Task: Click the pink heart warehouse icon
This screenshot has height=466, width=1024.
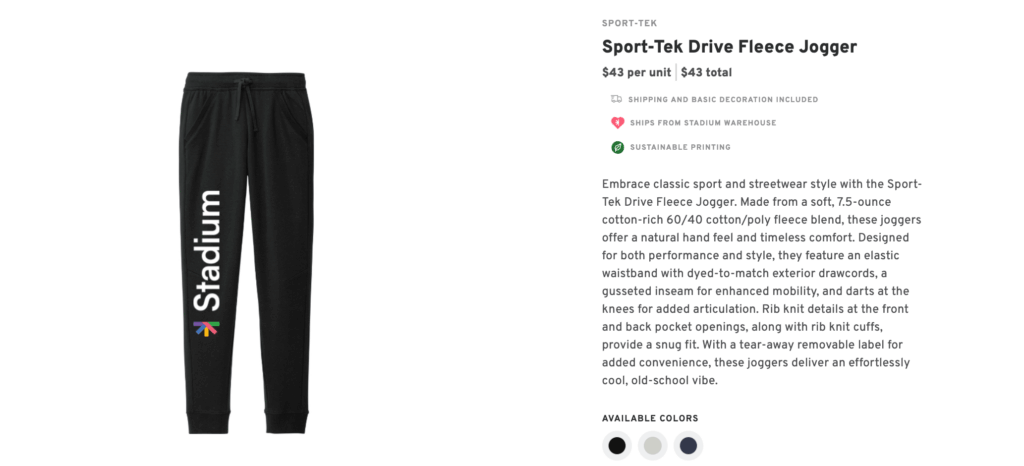Action: [x=617, y=123]
